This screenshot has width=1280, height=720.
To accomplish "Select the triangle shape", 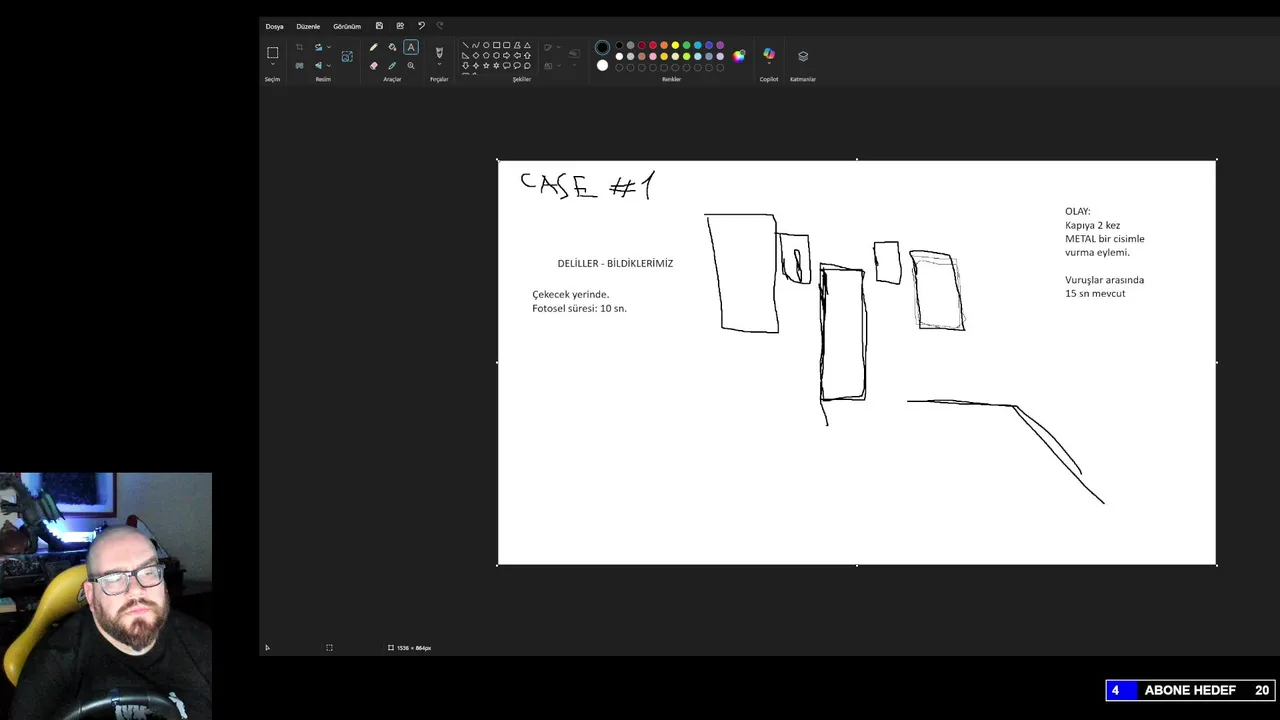I will click(x=527, y=45).
